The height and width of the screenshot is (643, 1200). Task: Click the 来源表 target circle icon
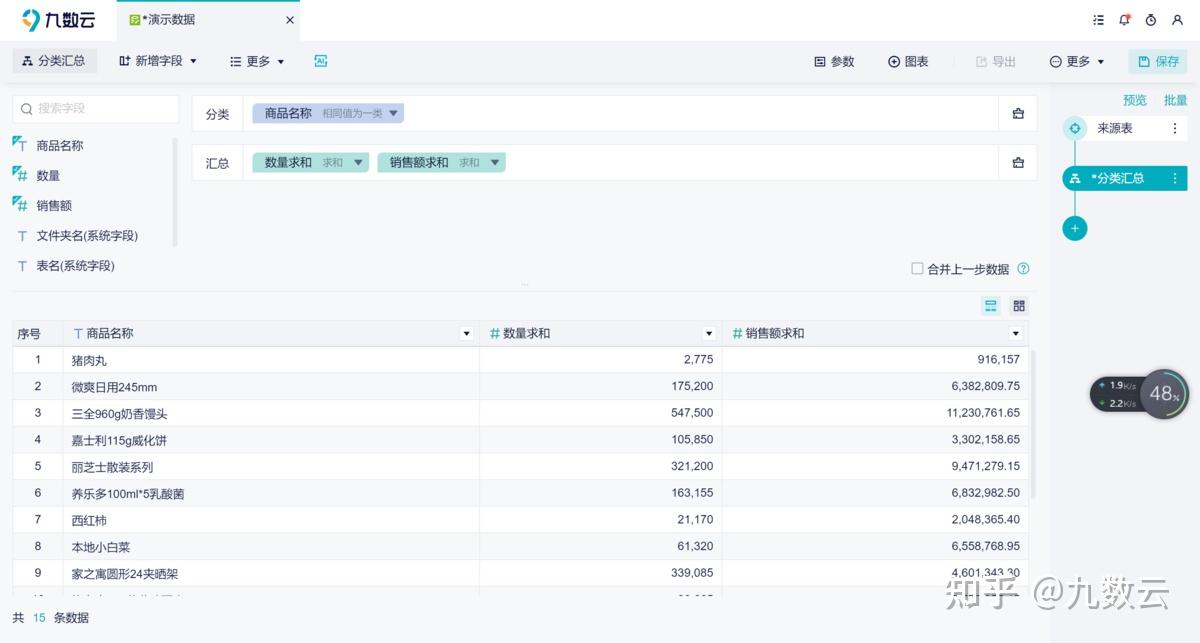(x=1075, y=128)
